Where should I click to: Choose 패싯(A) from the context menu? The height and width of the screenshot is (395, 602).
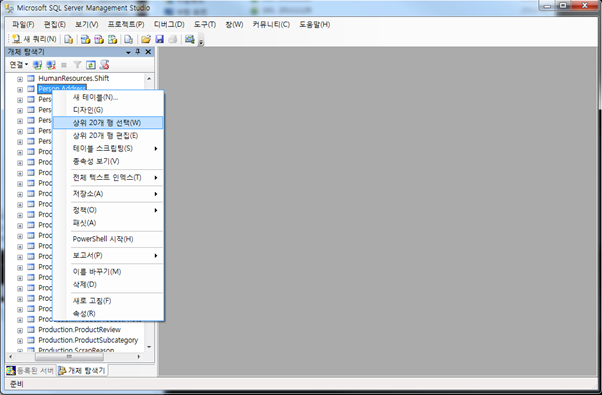pos(108,223)
